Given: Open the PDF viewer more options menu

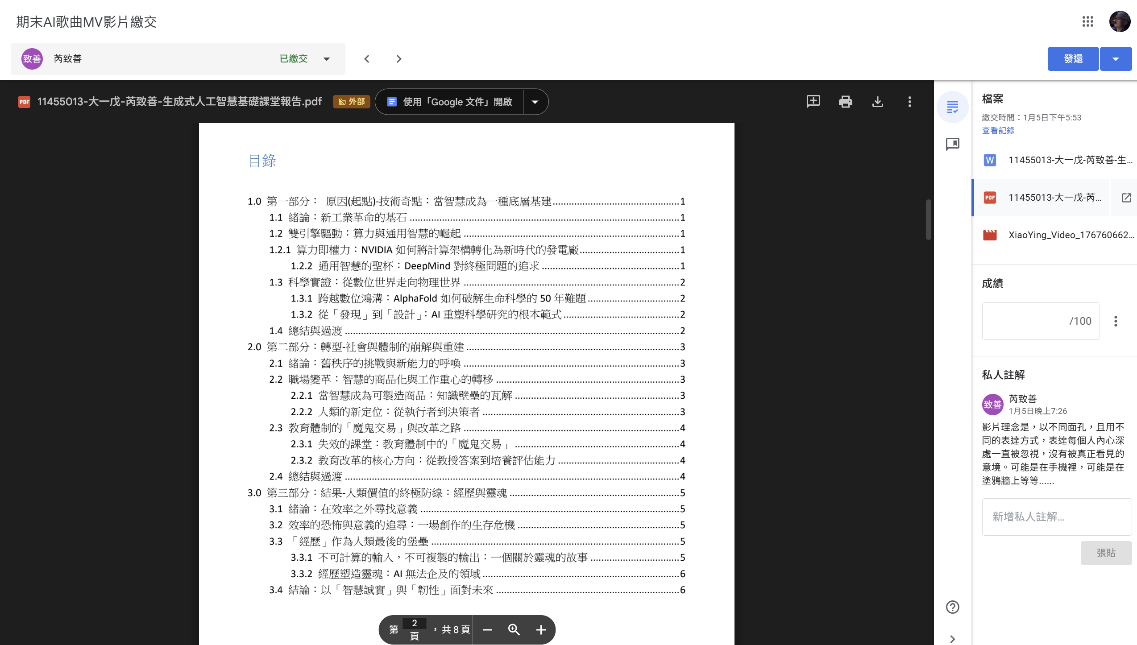Looking at the screenshot, I should [909, 101].
